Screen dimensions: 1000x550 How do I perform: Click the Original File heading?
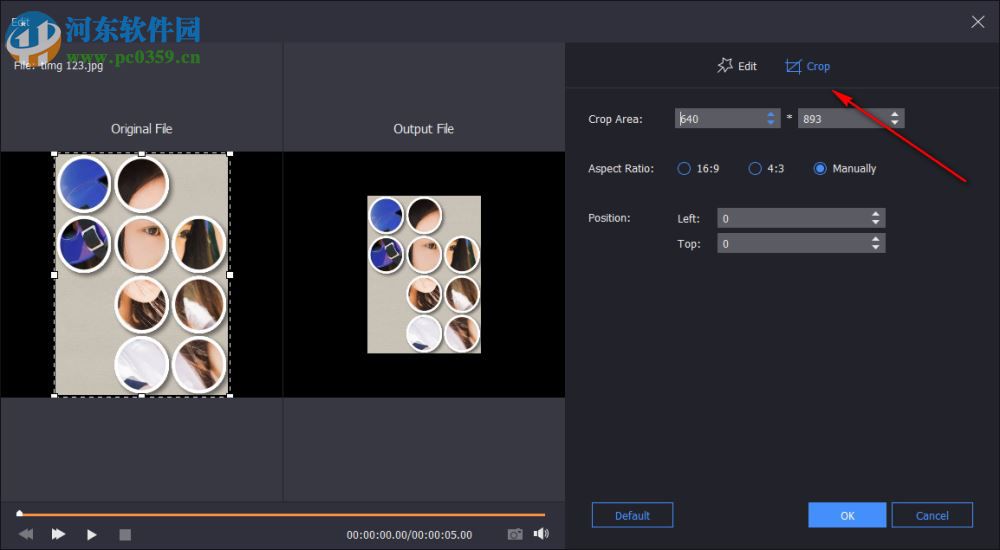click(142, 129)
